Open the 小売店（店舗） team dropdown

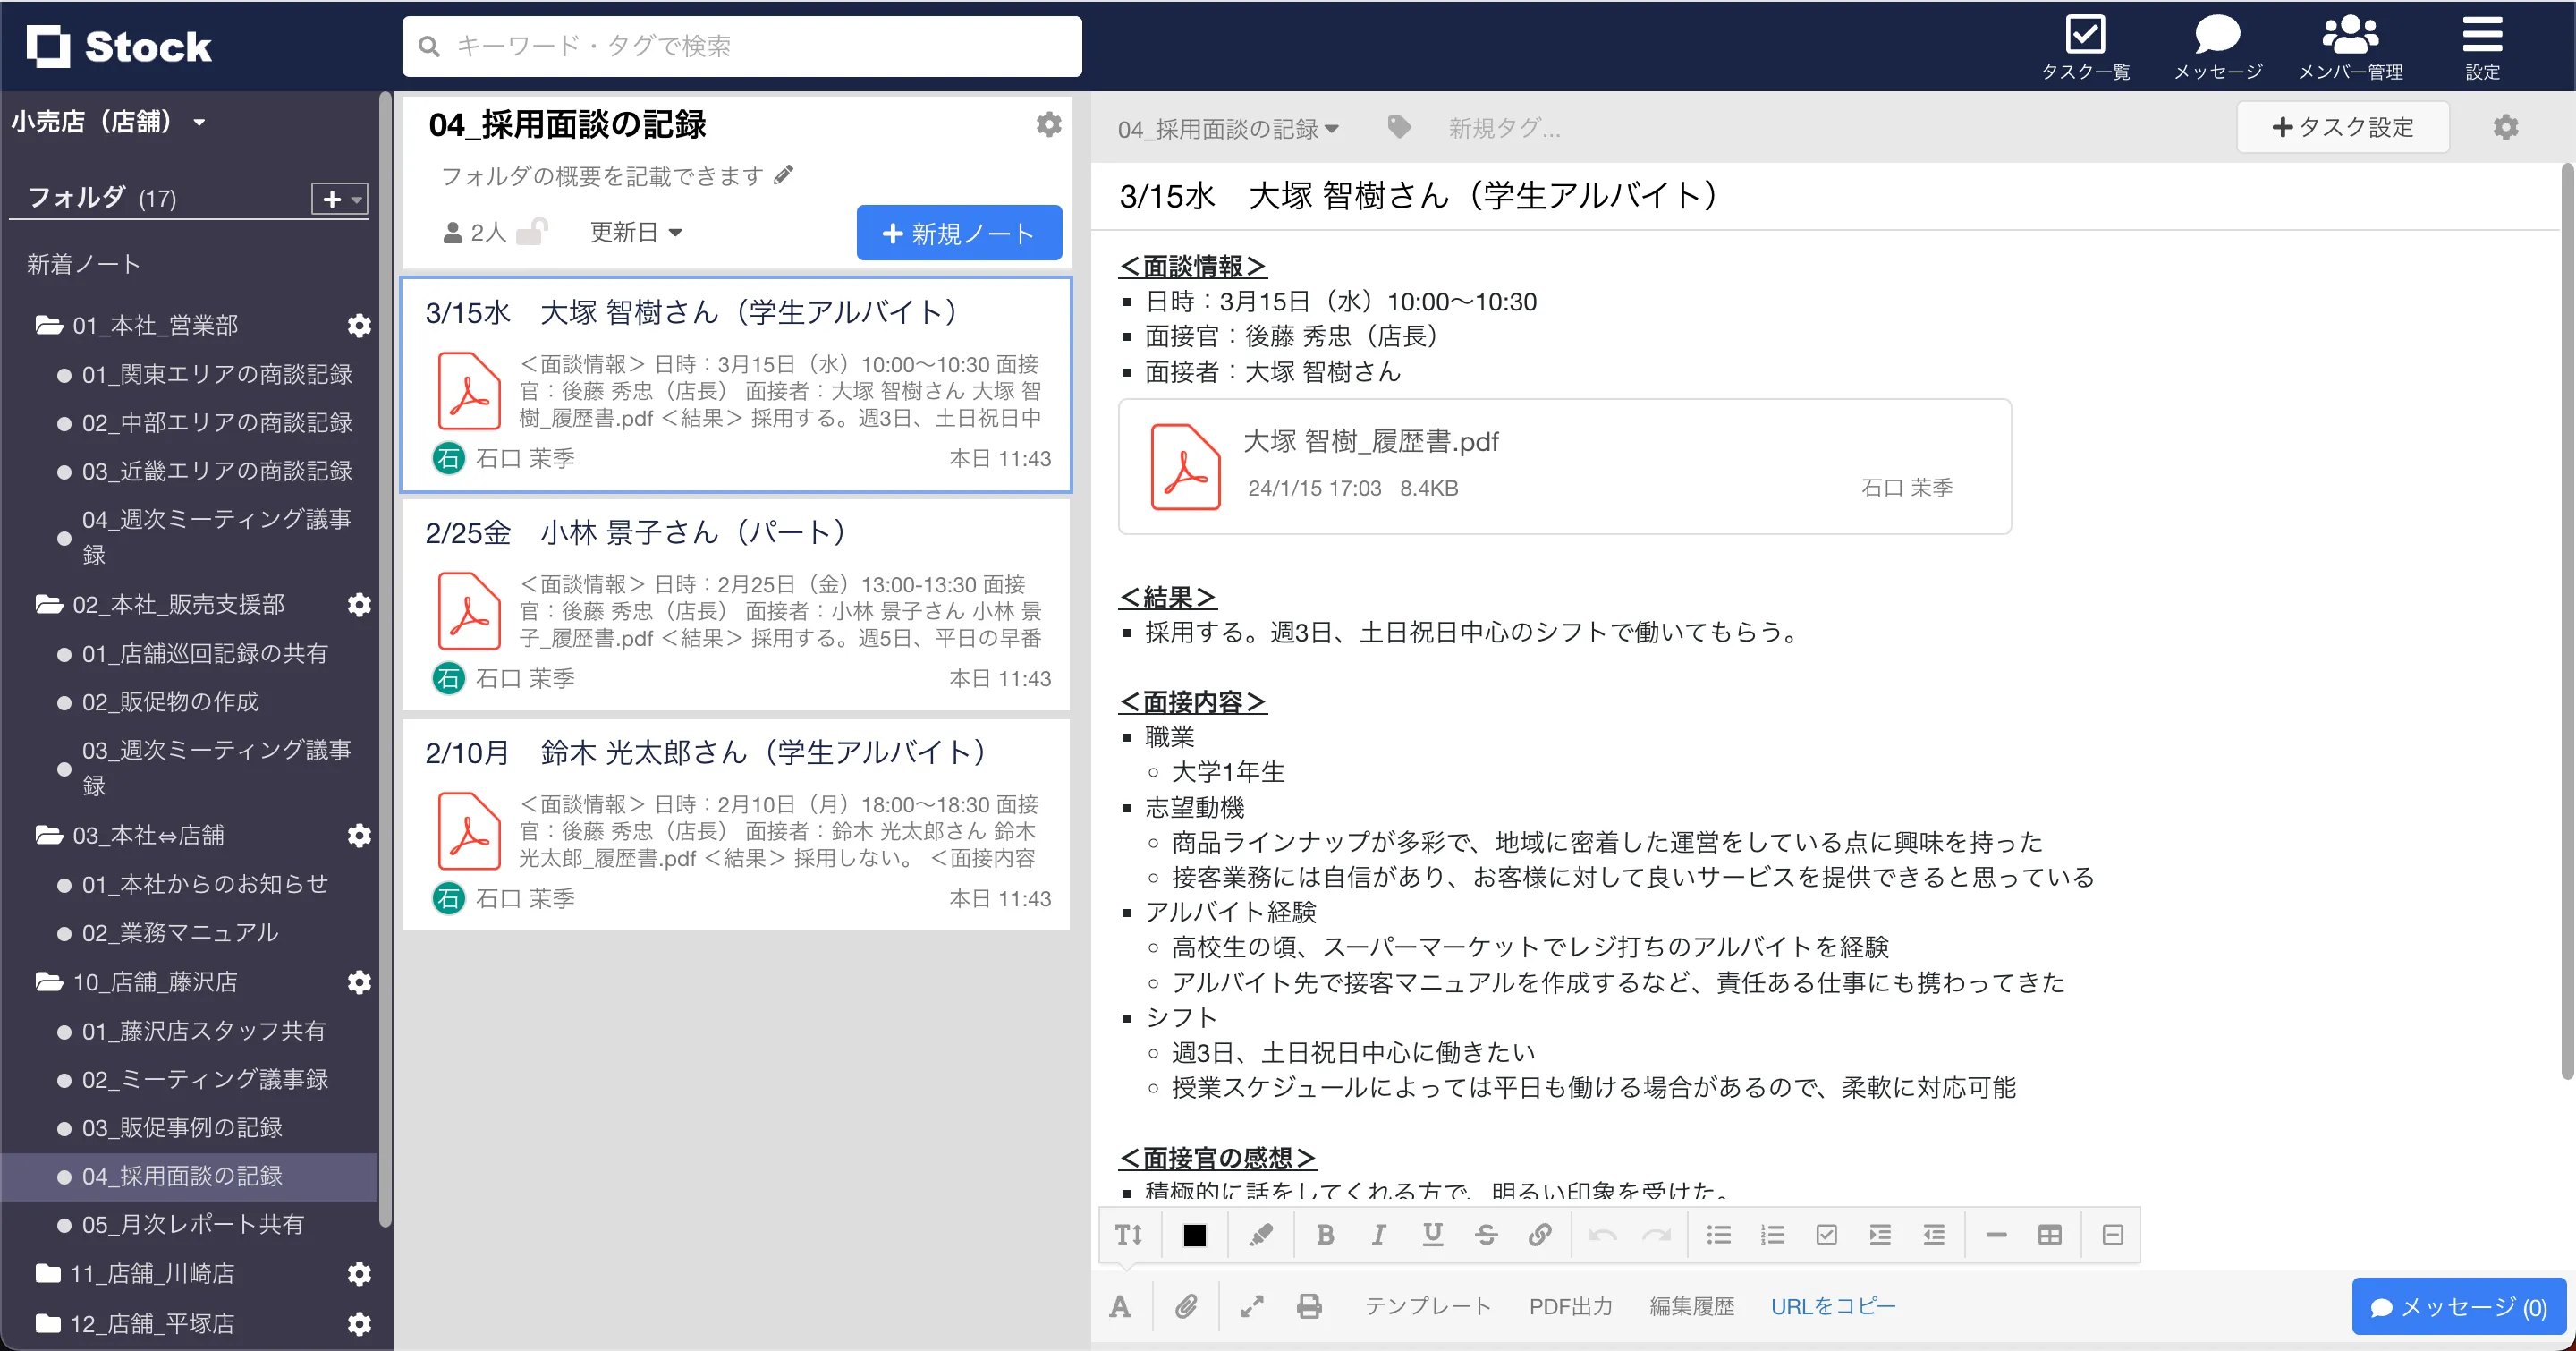tap(108, 122)
